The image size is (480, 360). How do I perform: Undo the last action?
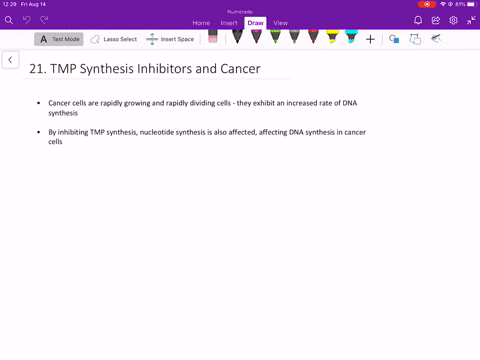pos(27,20)
